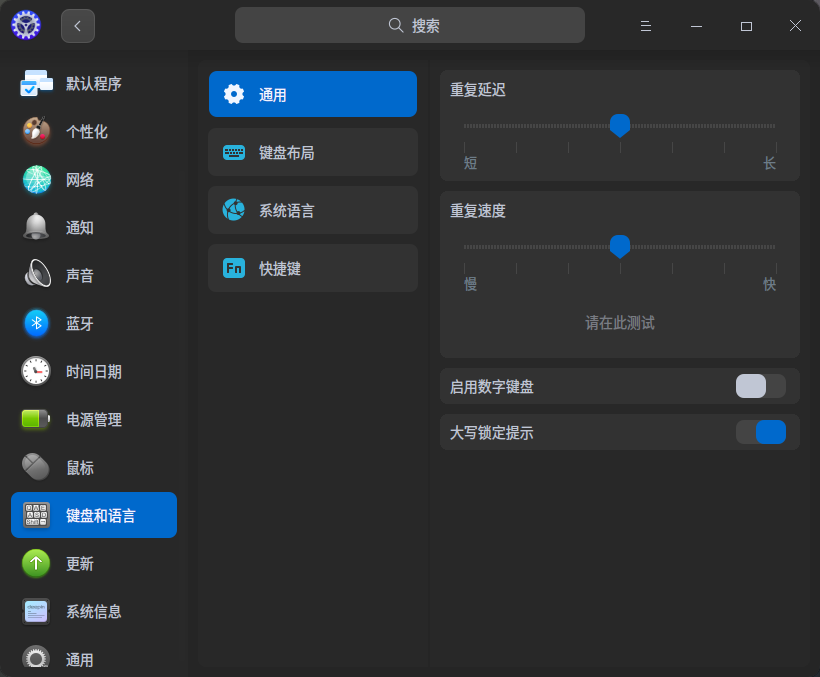Open the Keyboard Layout (键盘布局) tab

[313, 153]
